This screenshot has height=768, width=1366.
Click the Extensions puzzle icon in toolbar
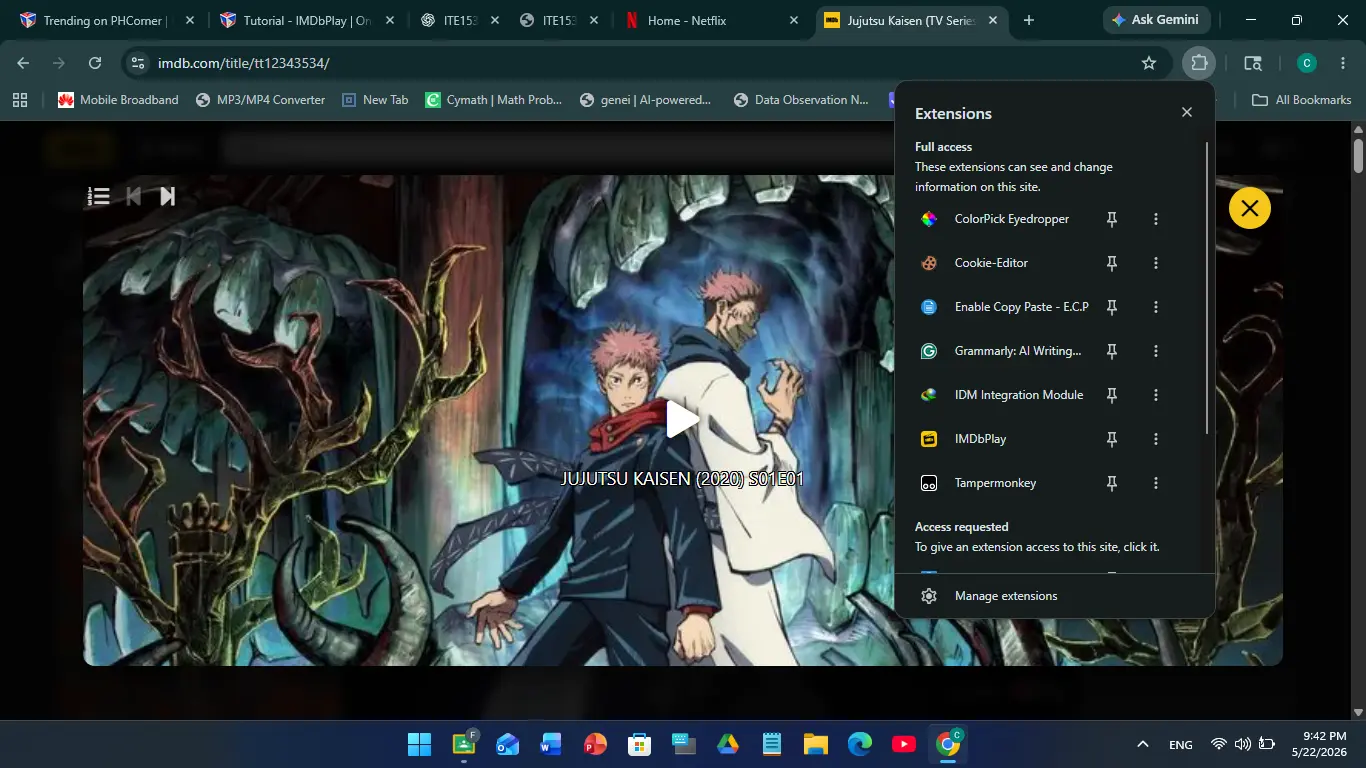tap(1198, 63)
